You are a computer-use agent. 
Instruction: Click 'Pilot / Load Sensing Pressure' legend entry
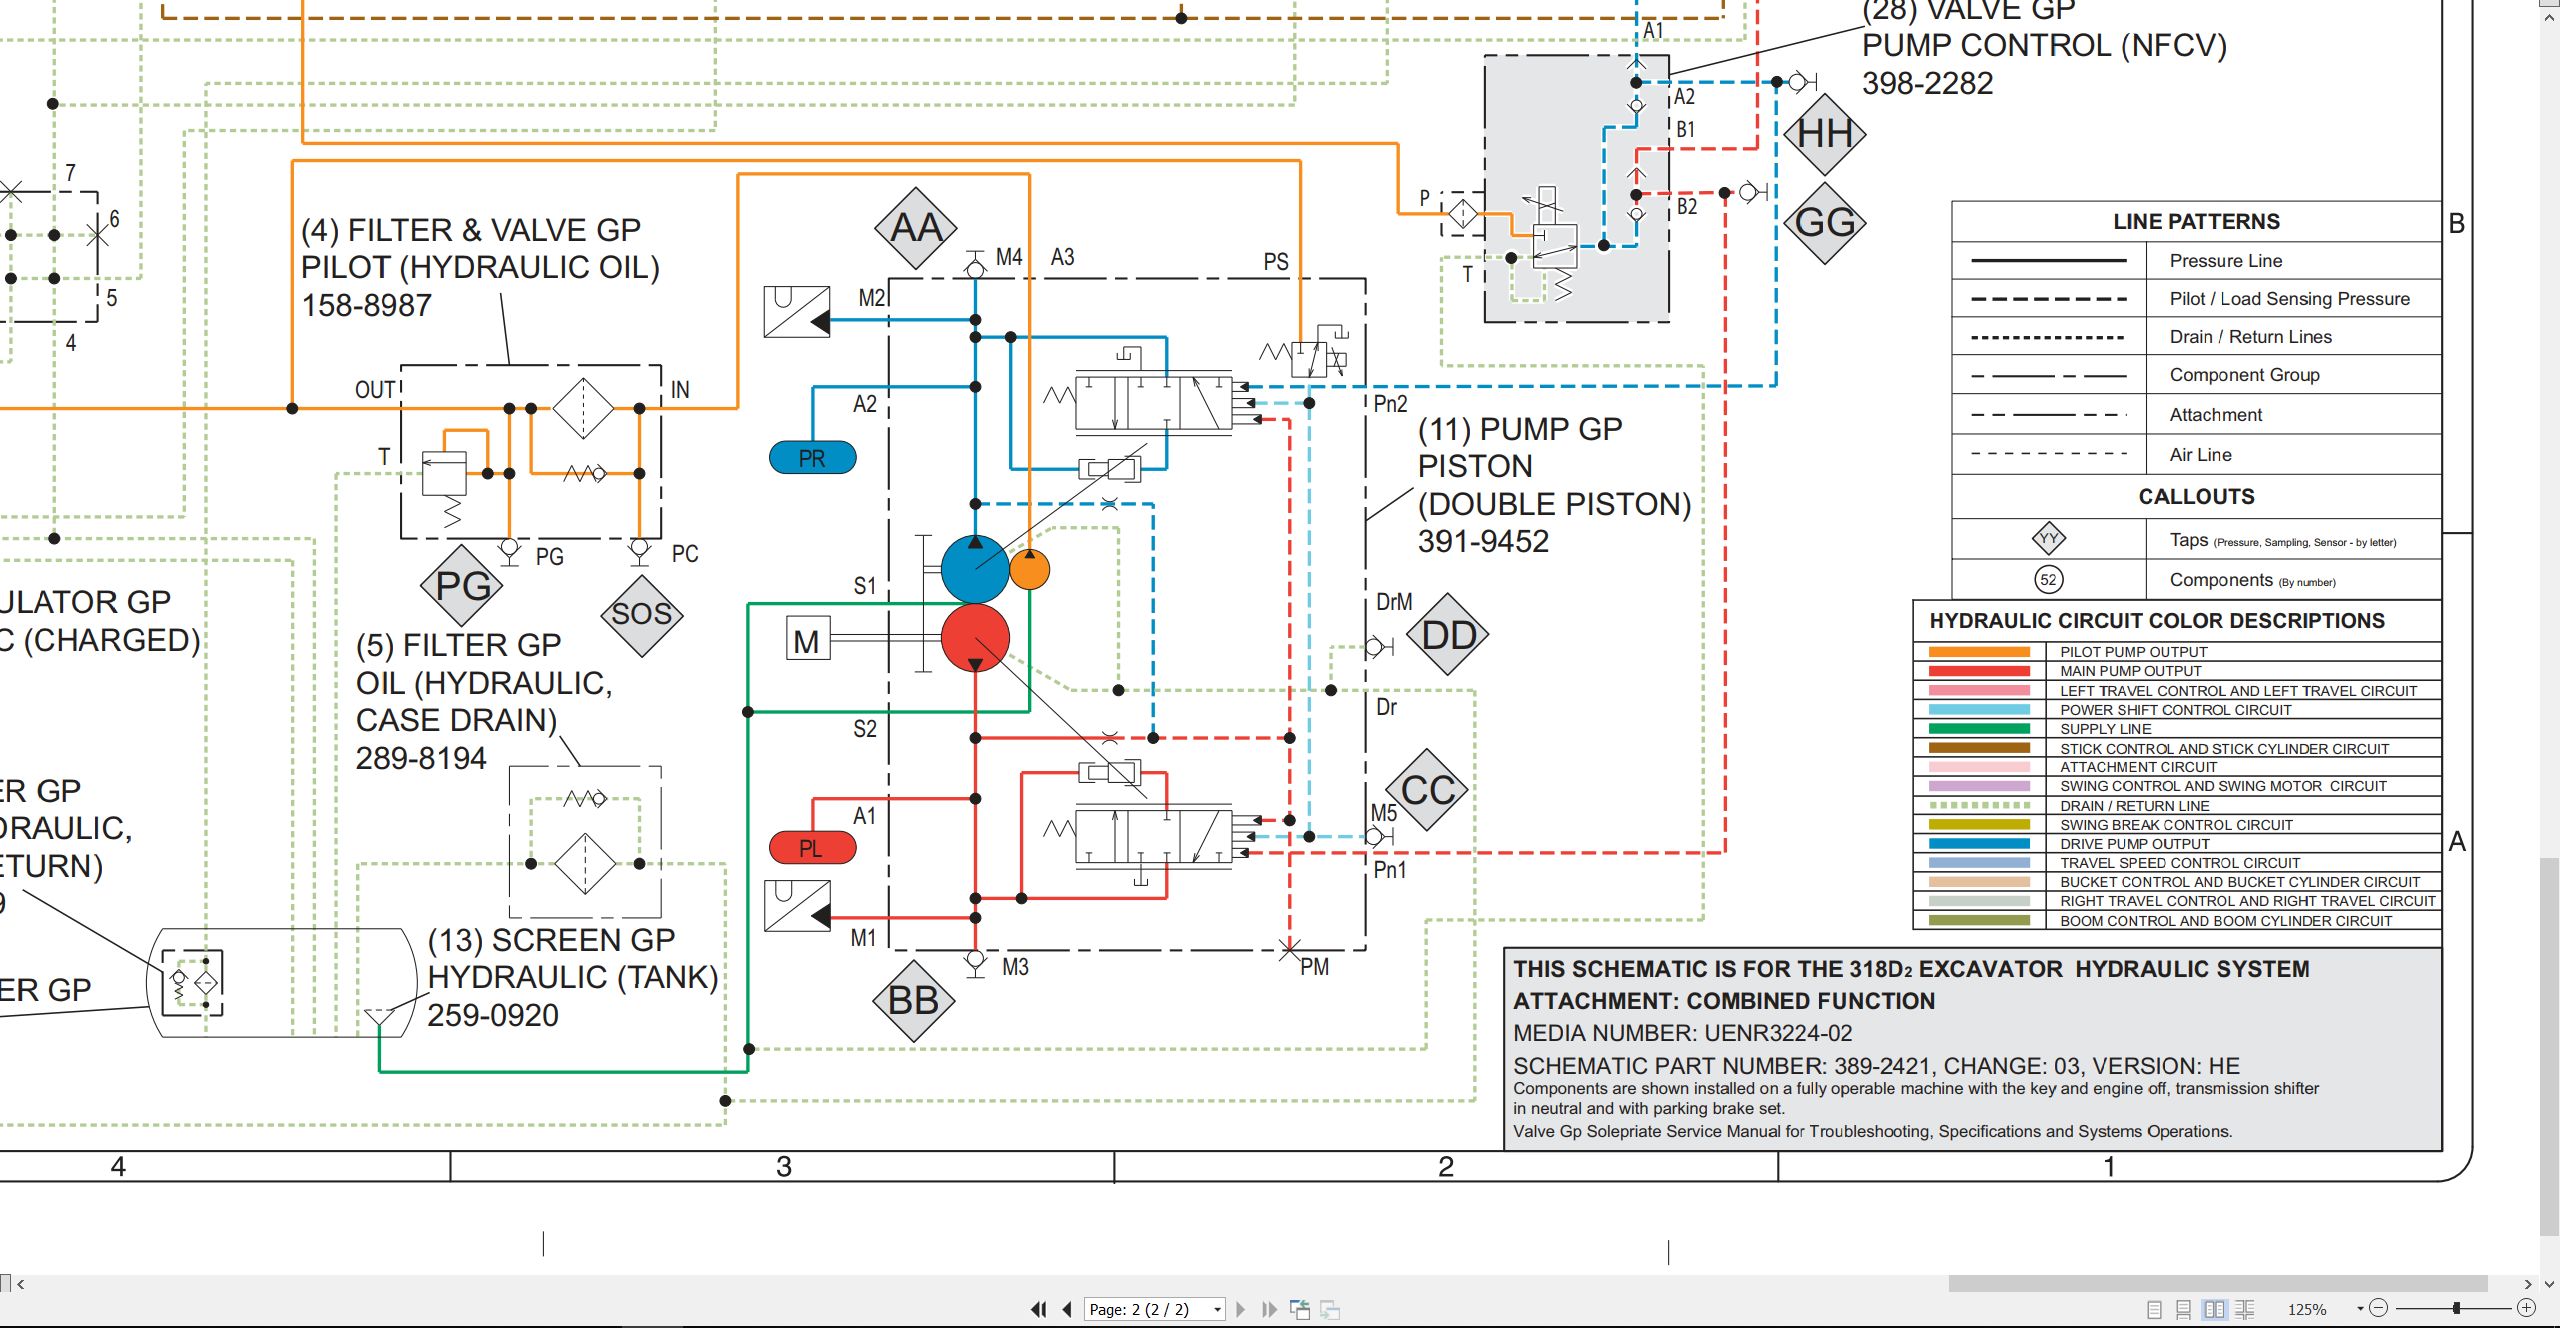pyautogui.click(x=2289, y=299)
